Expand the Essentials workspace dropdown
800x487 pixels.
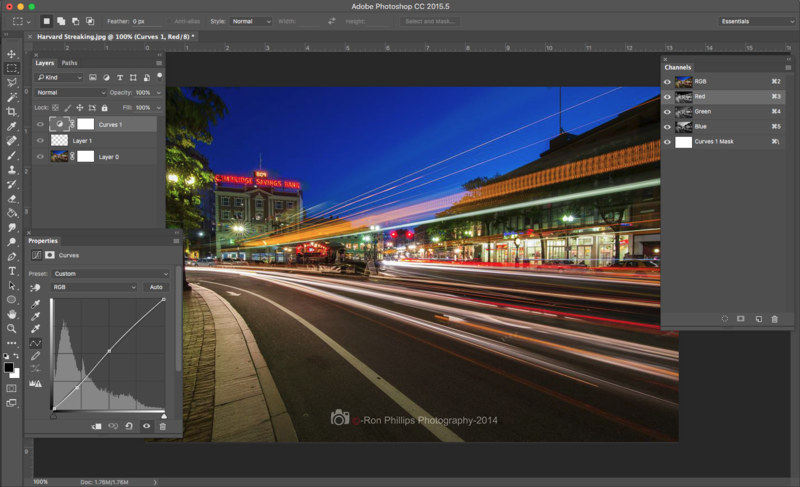coord(756,21)
